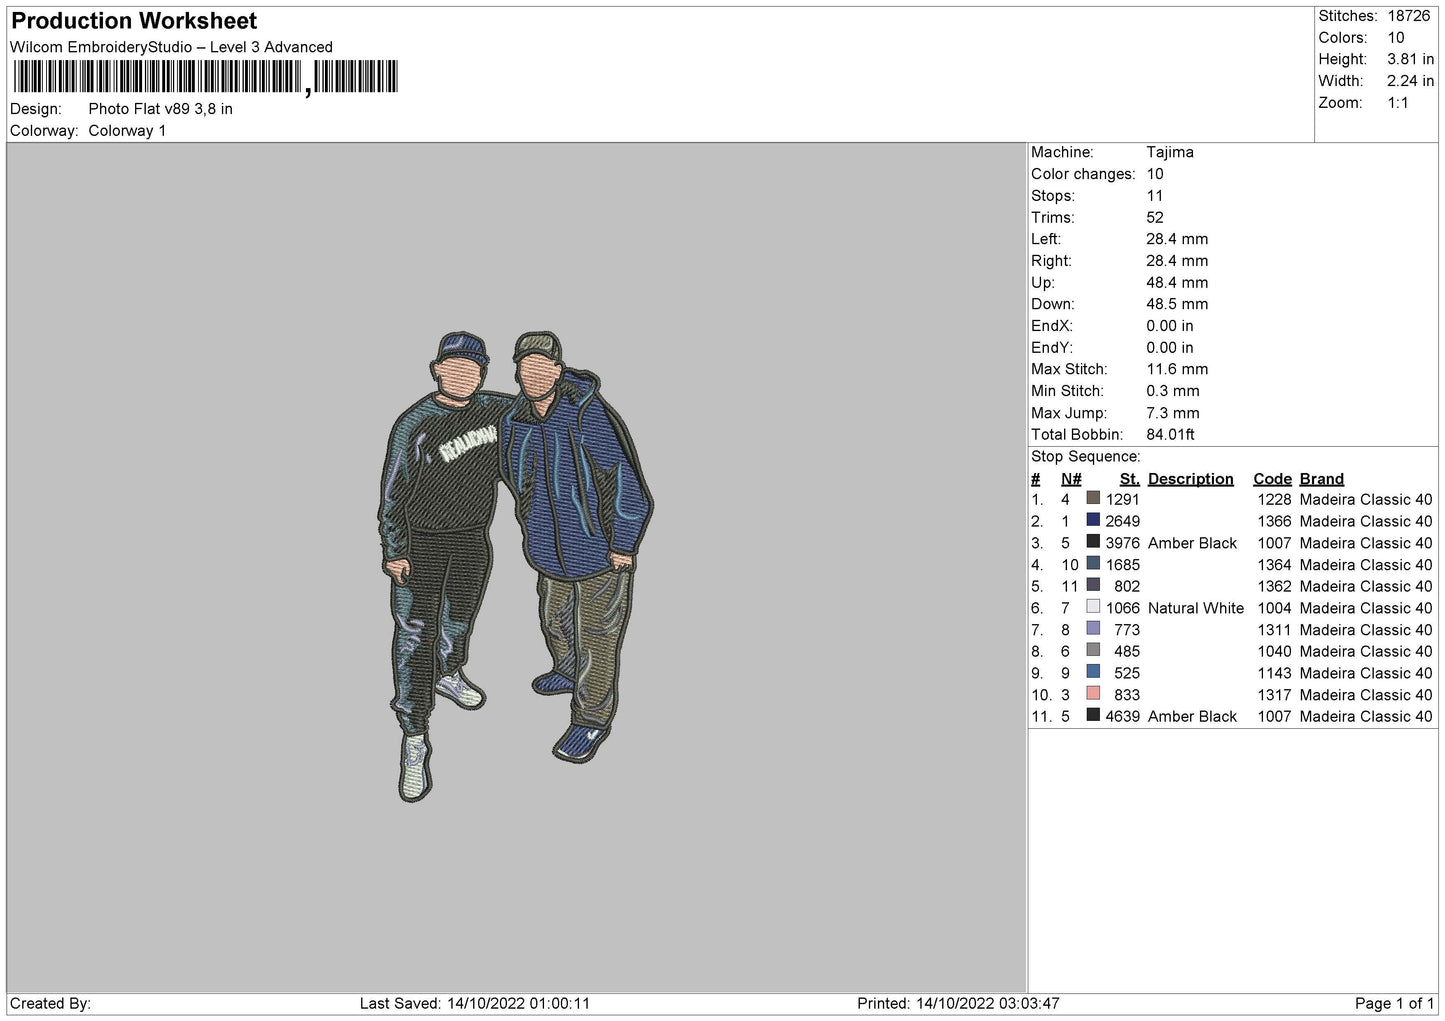Click the 'N#' column header

click(x=1071, y=479)
